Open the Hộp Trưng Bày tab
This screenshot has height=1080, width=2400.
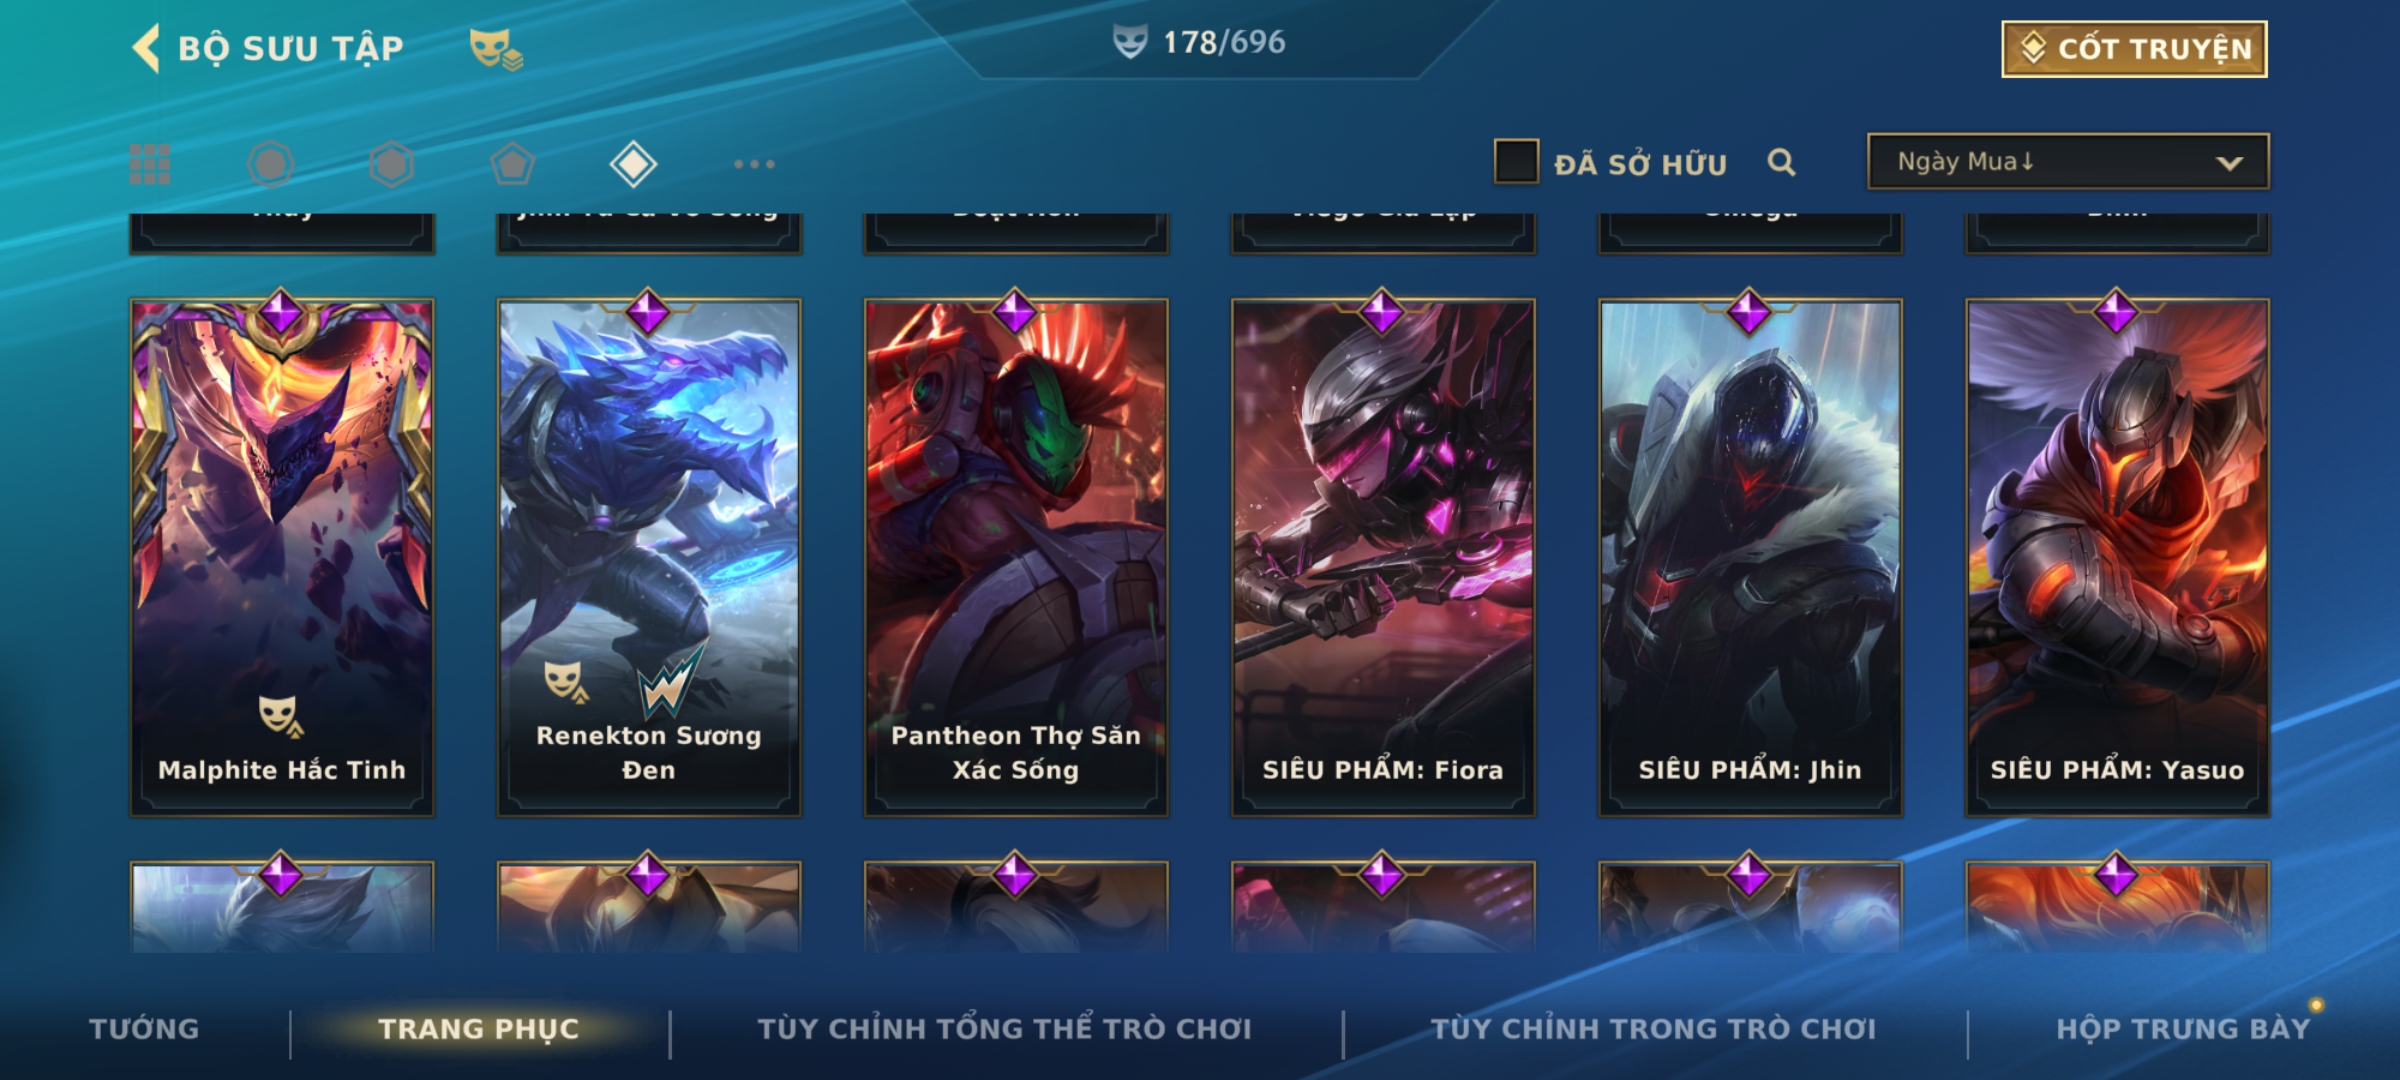2183,1029
